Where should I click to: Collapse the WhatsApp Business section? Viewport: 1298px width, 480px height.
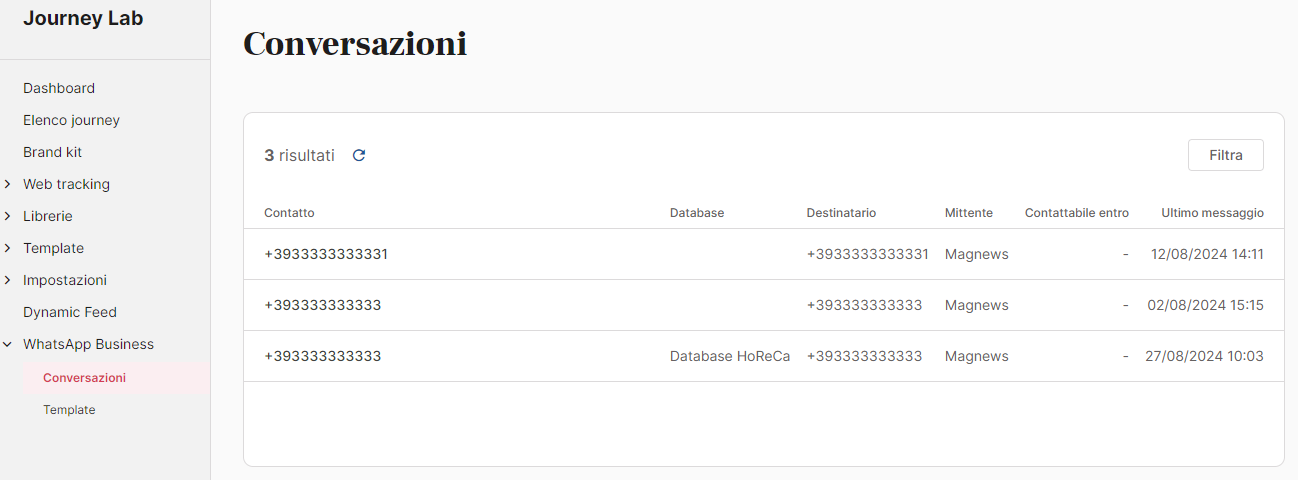[x=8, y=344]
